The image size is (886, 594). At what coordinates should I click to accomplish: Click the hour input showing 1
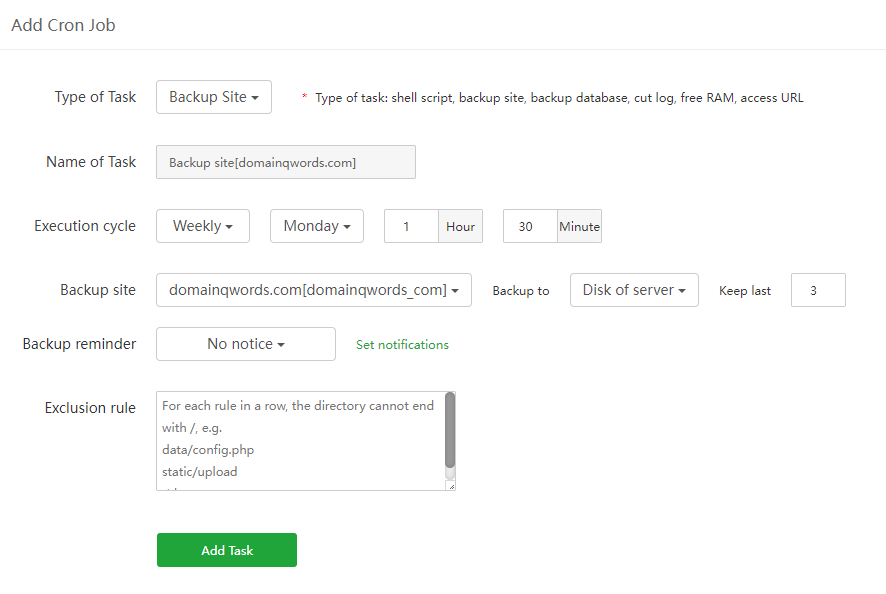(x=411, y=226)
